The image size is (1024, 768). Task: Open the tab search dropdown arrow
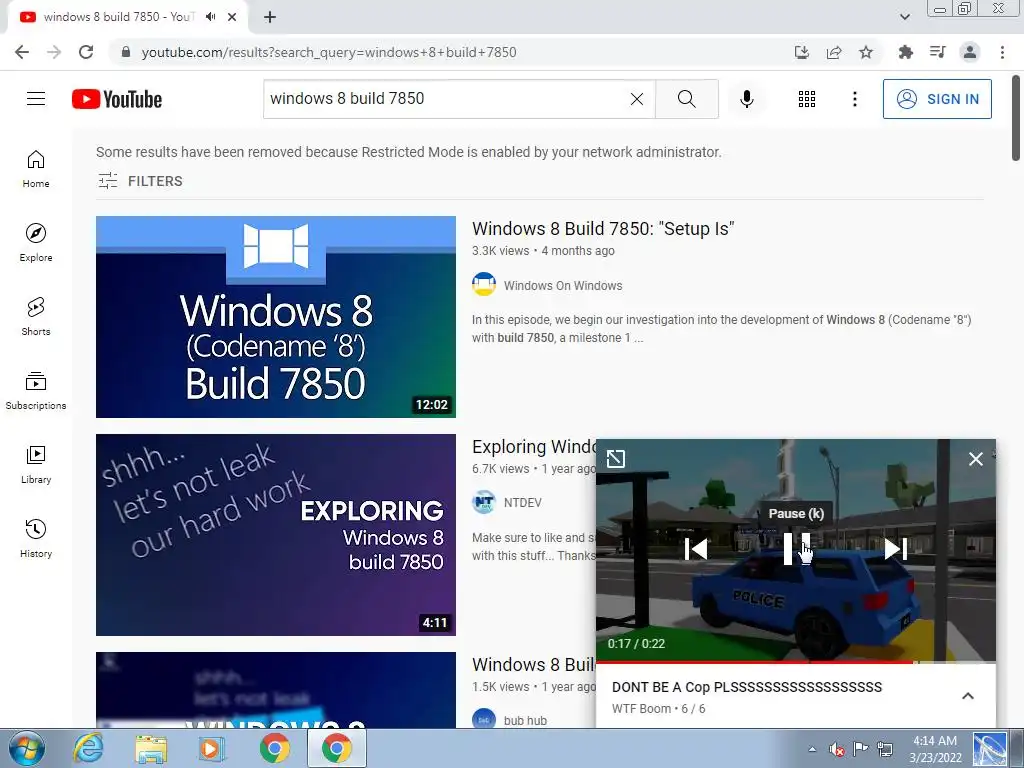pyautogui.click(x=904, y=17)
